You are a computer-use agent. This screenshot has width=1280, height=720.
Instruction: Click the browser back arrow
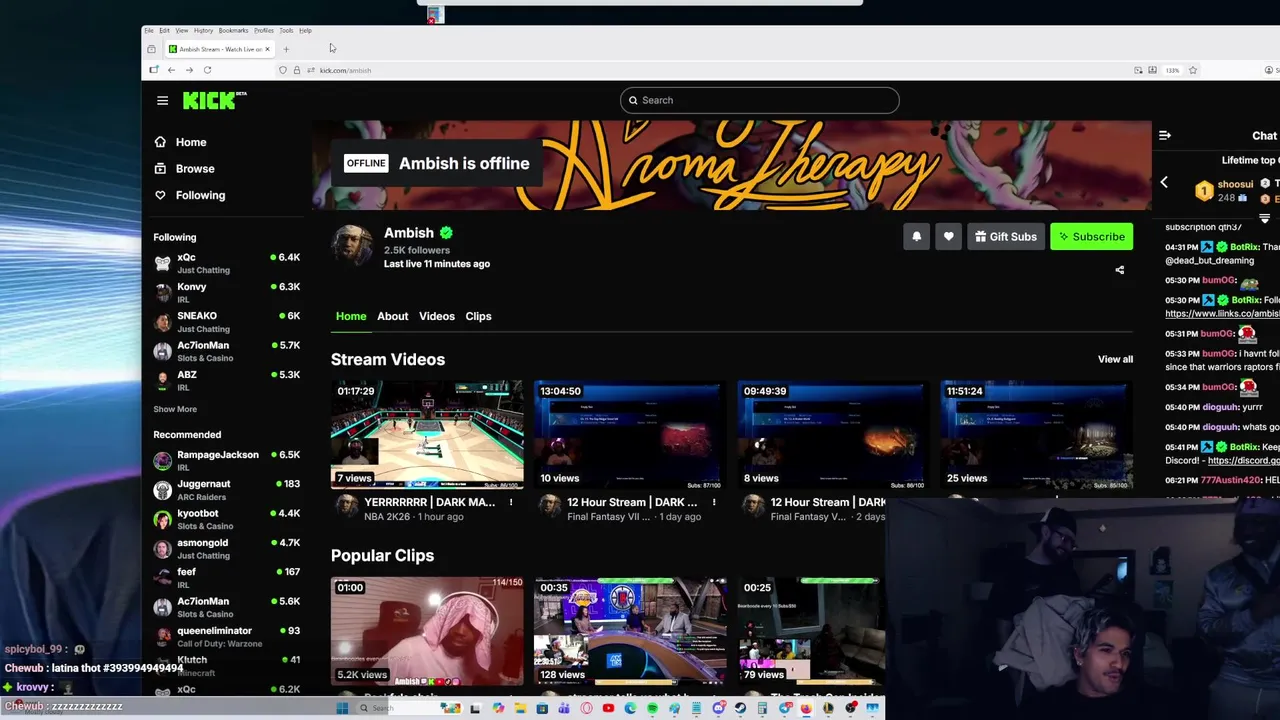(171, 70)
